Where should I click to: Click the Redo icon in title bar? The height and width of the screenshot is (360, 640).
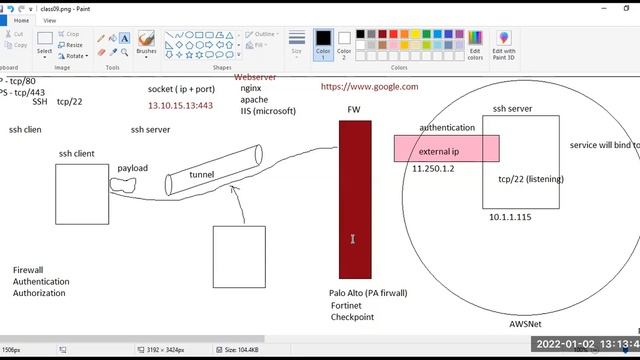21,9
